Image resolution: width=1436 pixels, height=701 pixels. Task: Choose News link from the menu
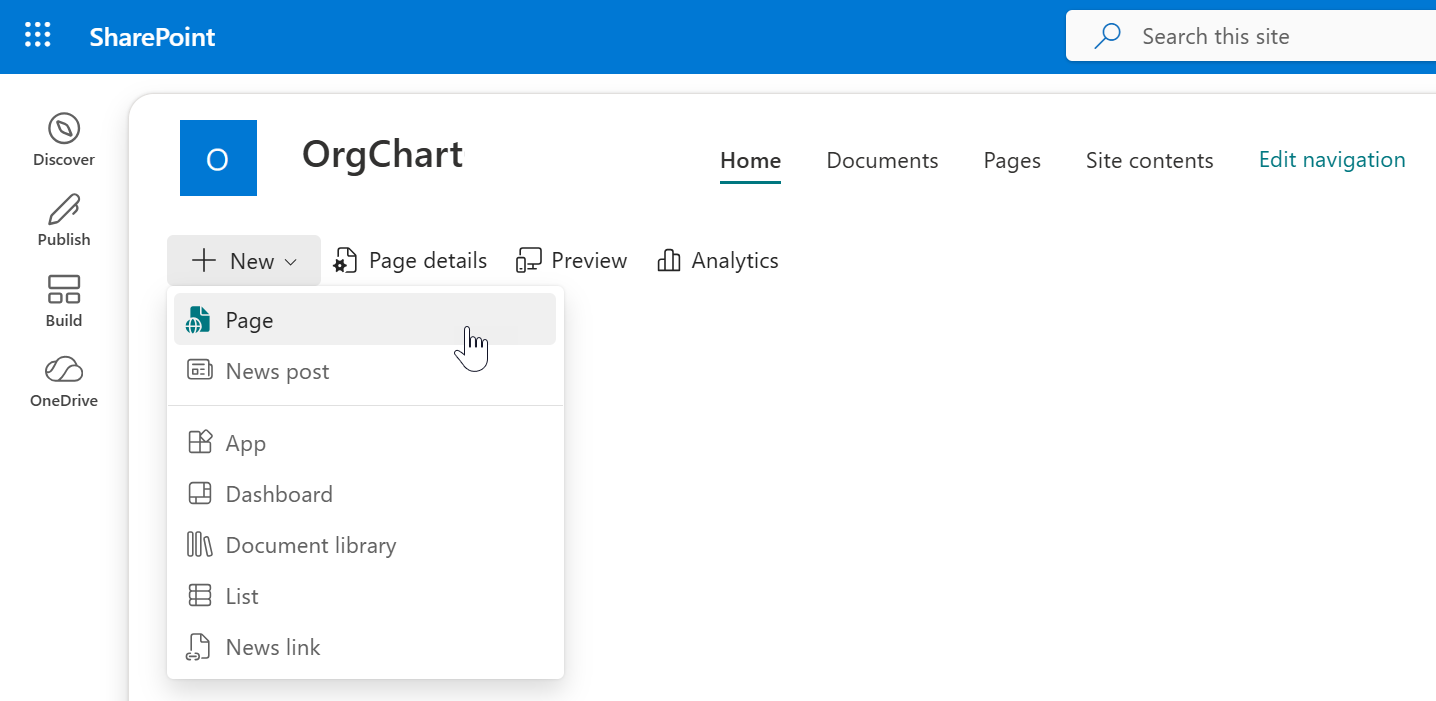pyautogui.click(x=365, y=647)
